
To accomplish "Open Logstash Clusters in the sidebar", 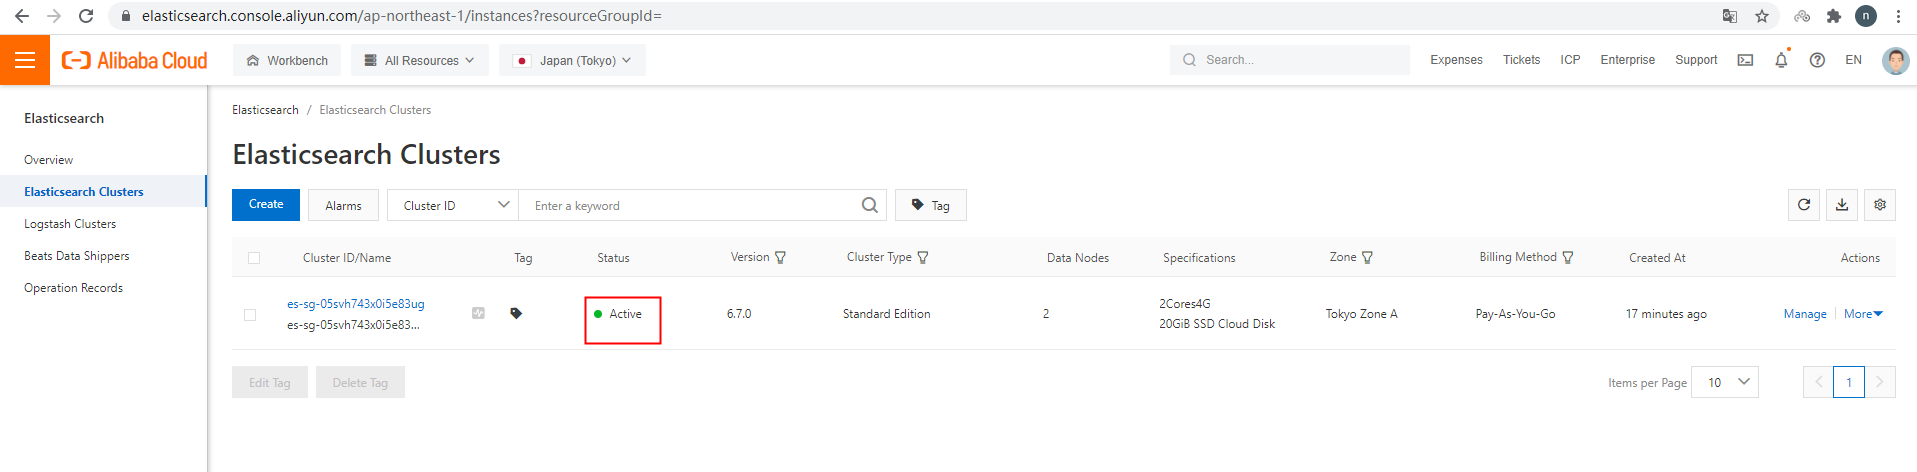I will [x=70, y=224].
